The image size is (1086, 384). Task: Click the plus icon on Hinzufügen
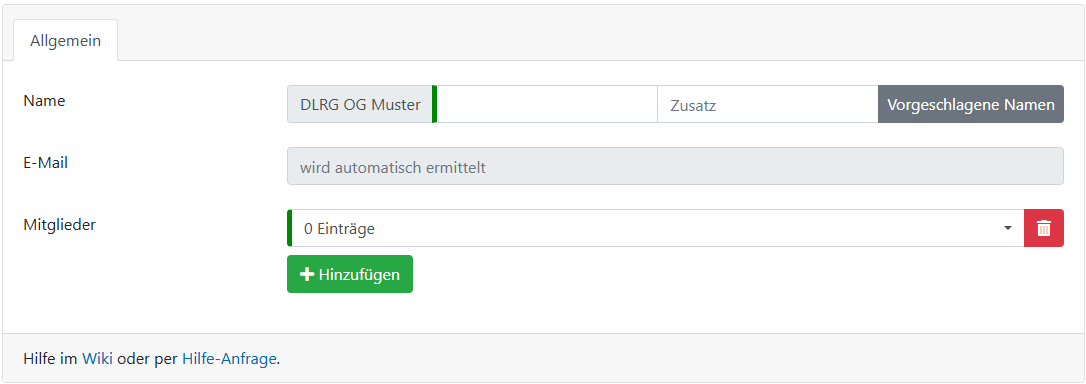pos(307,274)
